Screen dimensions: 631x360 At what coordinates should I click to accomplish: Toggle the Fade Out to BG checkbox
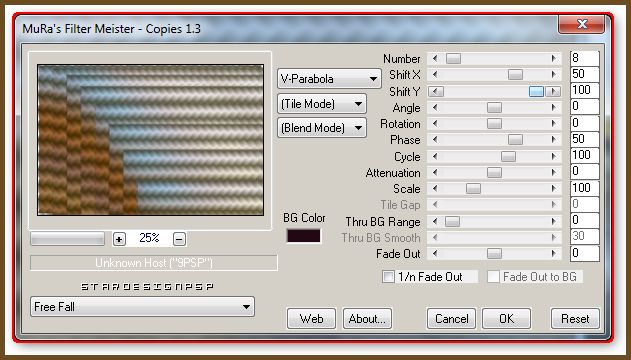pos(493,277)
